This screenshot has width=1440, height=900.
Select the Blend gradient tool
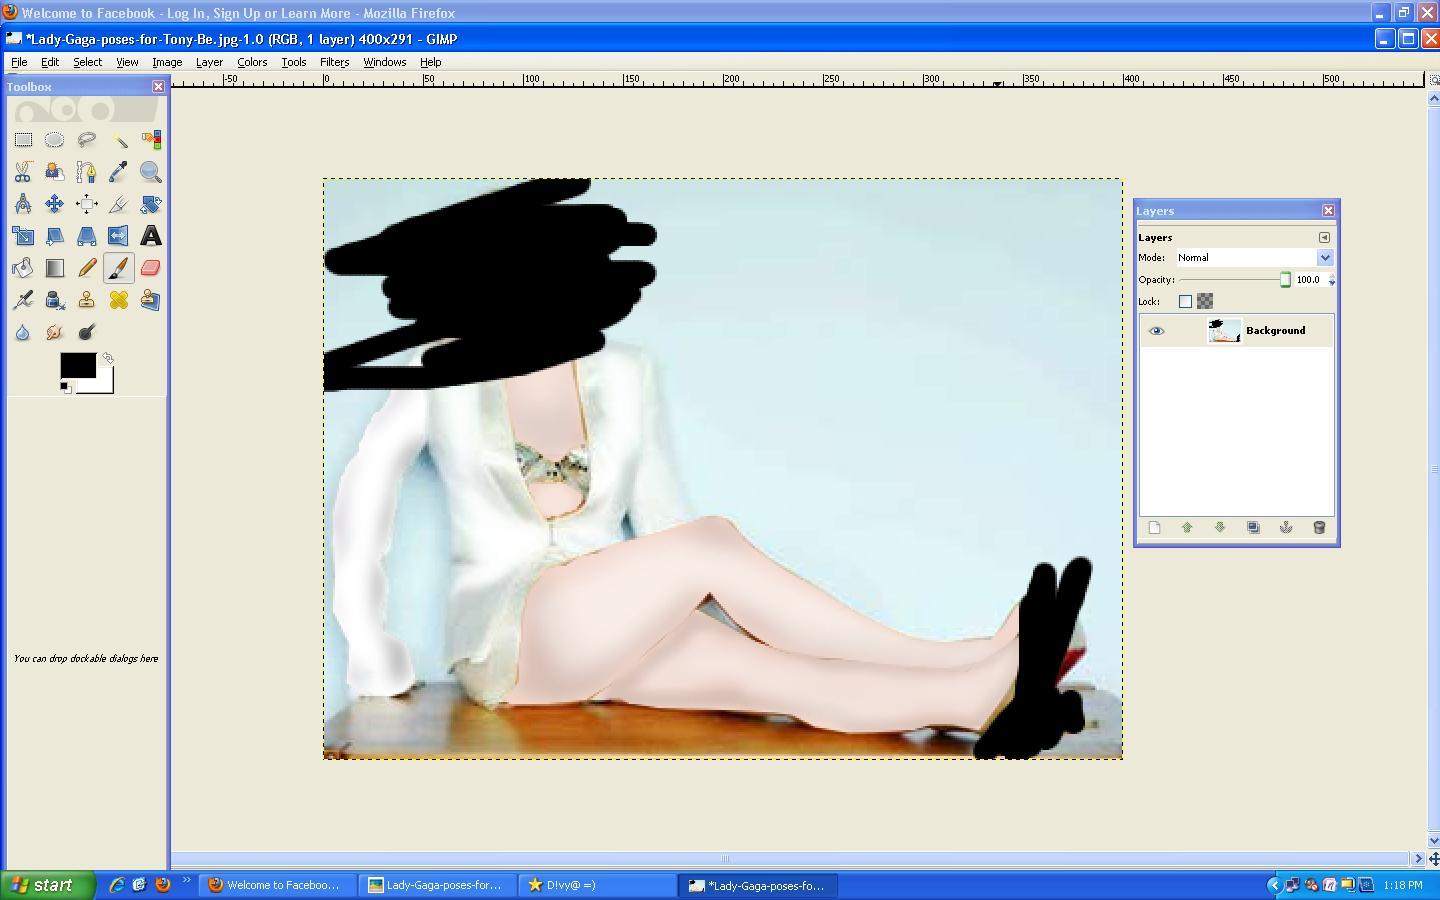55,268
